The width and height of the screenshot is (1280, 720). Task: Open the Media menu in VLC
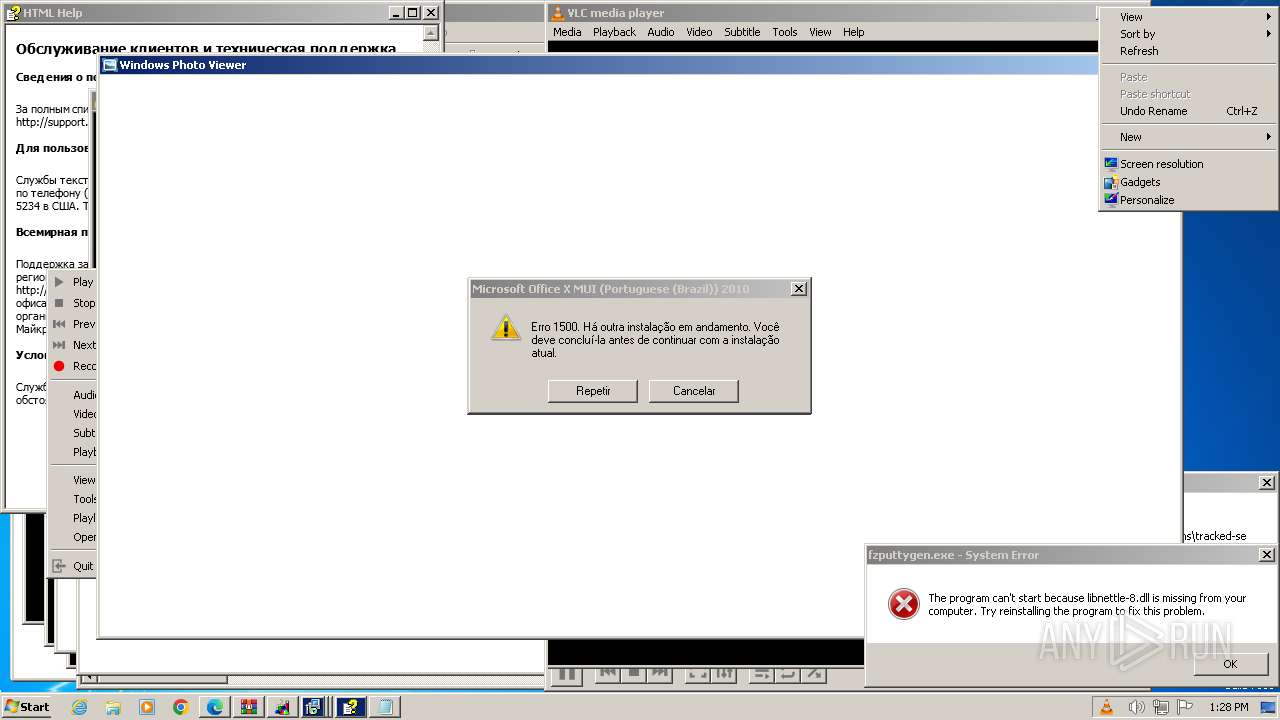pyautogui.click(x=567, y=32)
